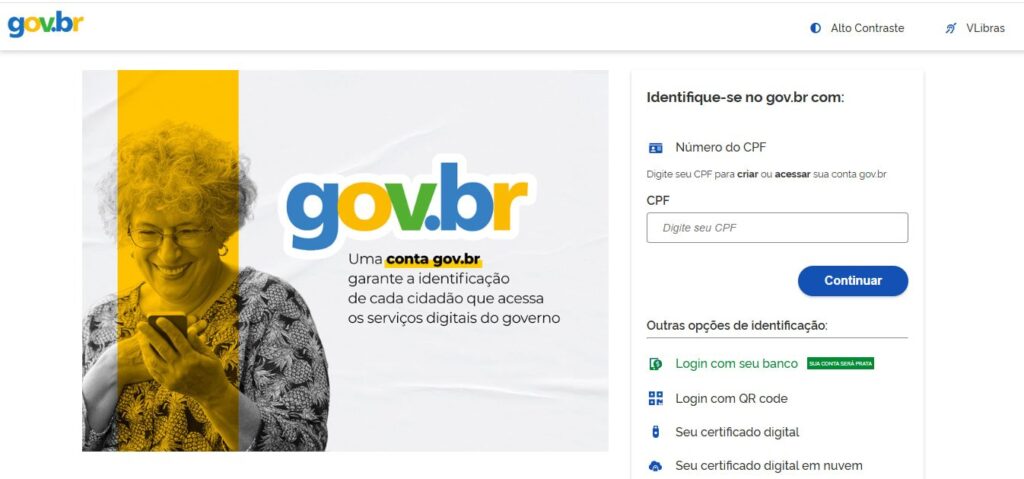Enable VLibras accessibility
This screenshot has width=1024, height=479.
(x=975, y=28)
